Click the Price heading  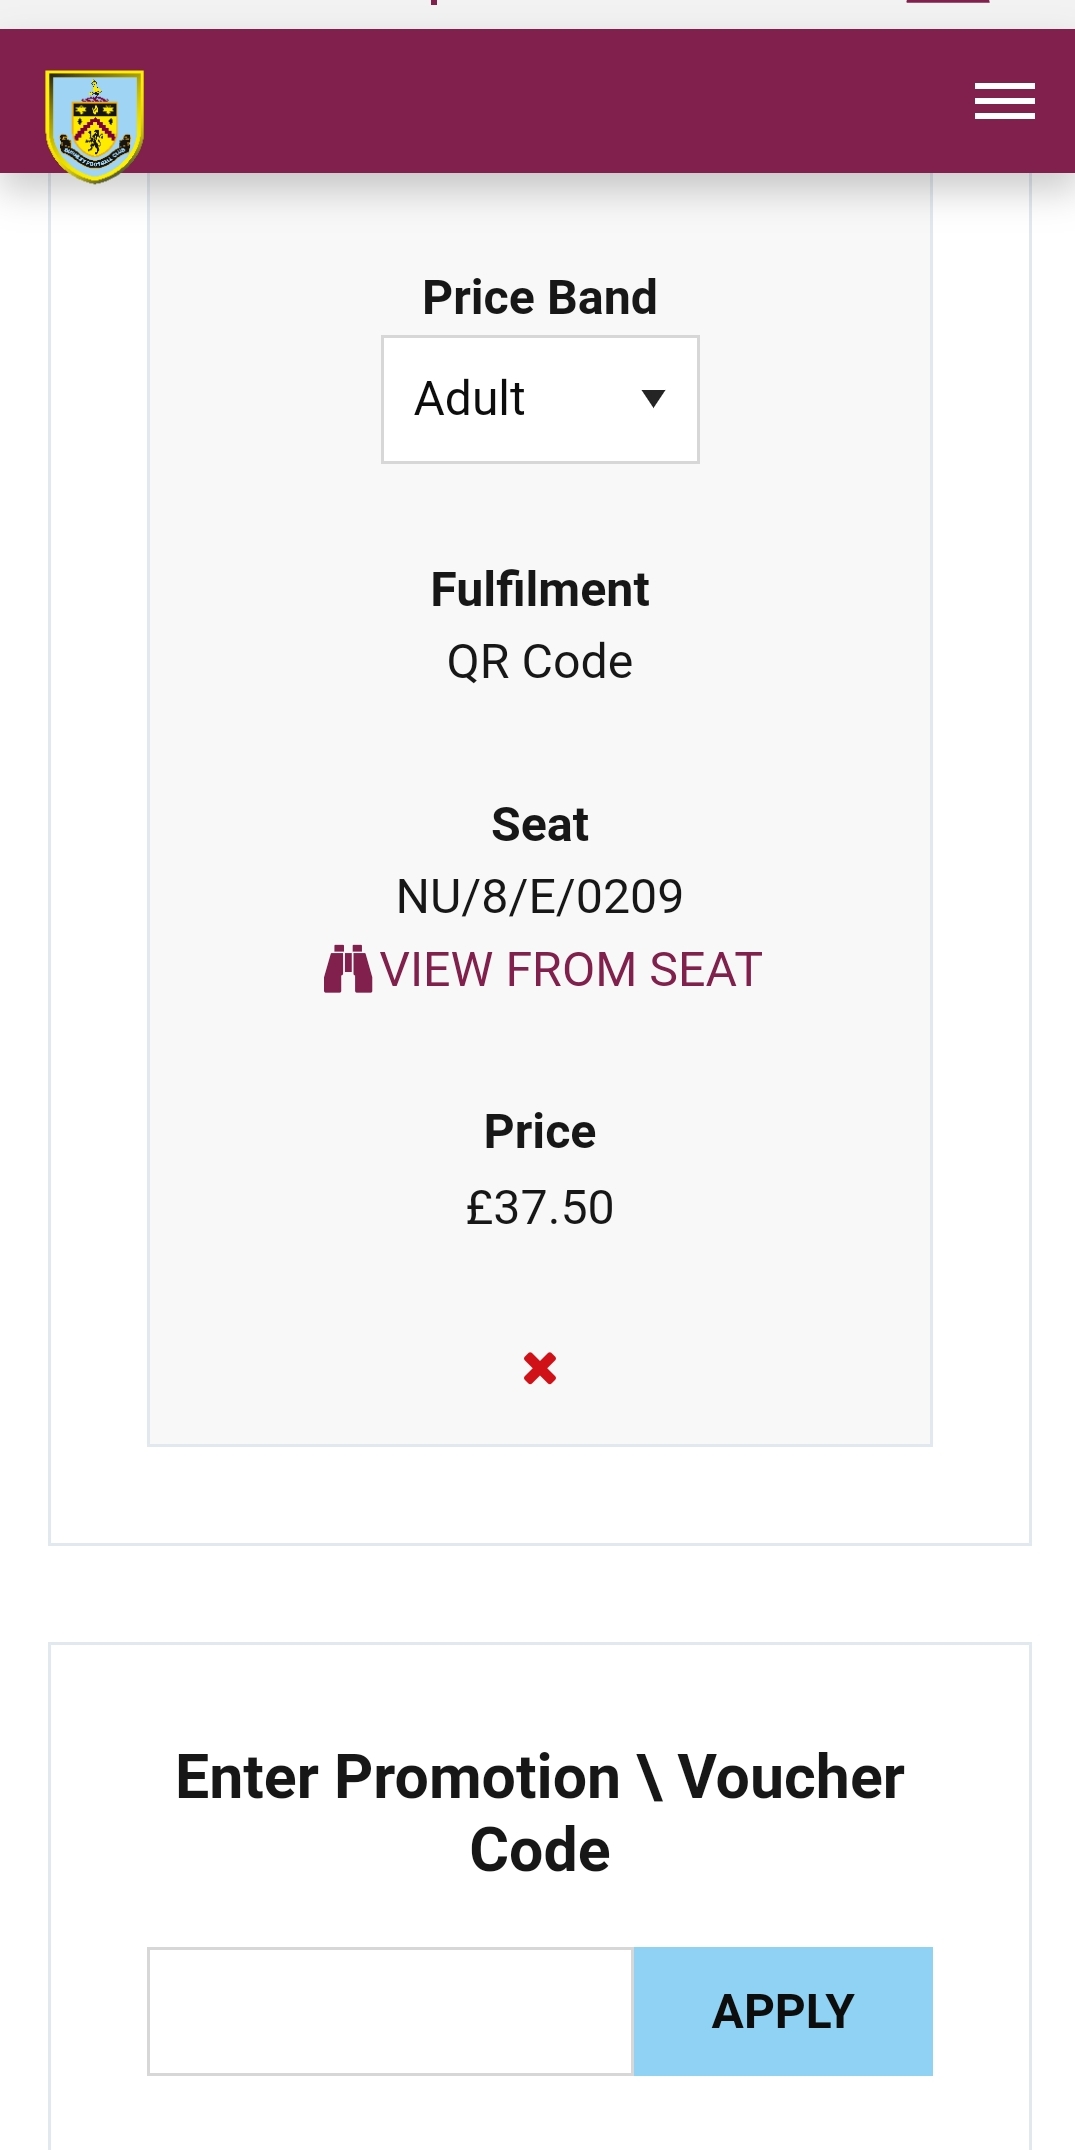(x=540, y=1132)
